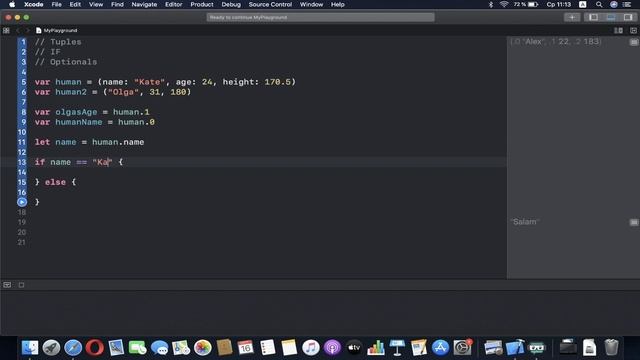This screenshot has height=360, width=640.
Task: Switch input source with the A icon
Action: [x=583, y=4]
